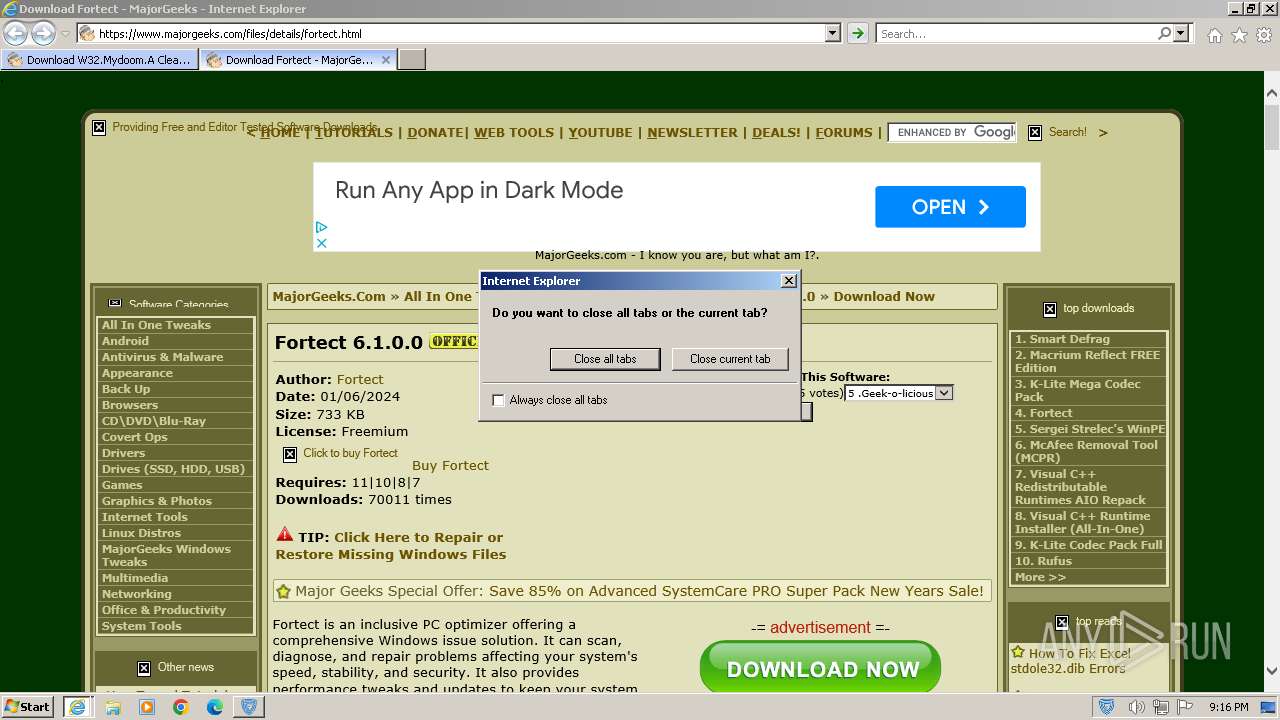
Task: Close the ad using the blue X icon
Action: coord(322,243)
